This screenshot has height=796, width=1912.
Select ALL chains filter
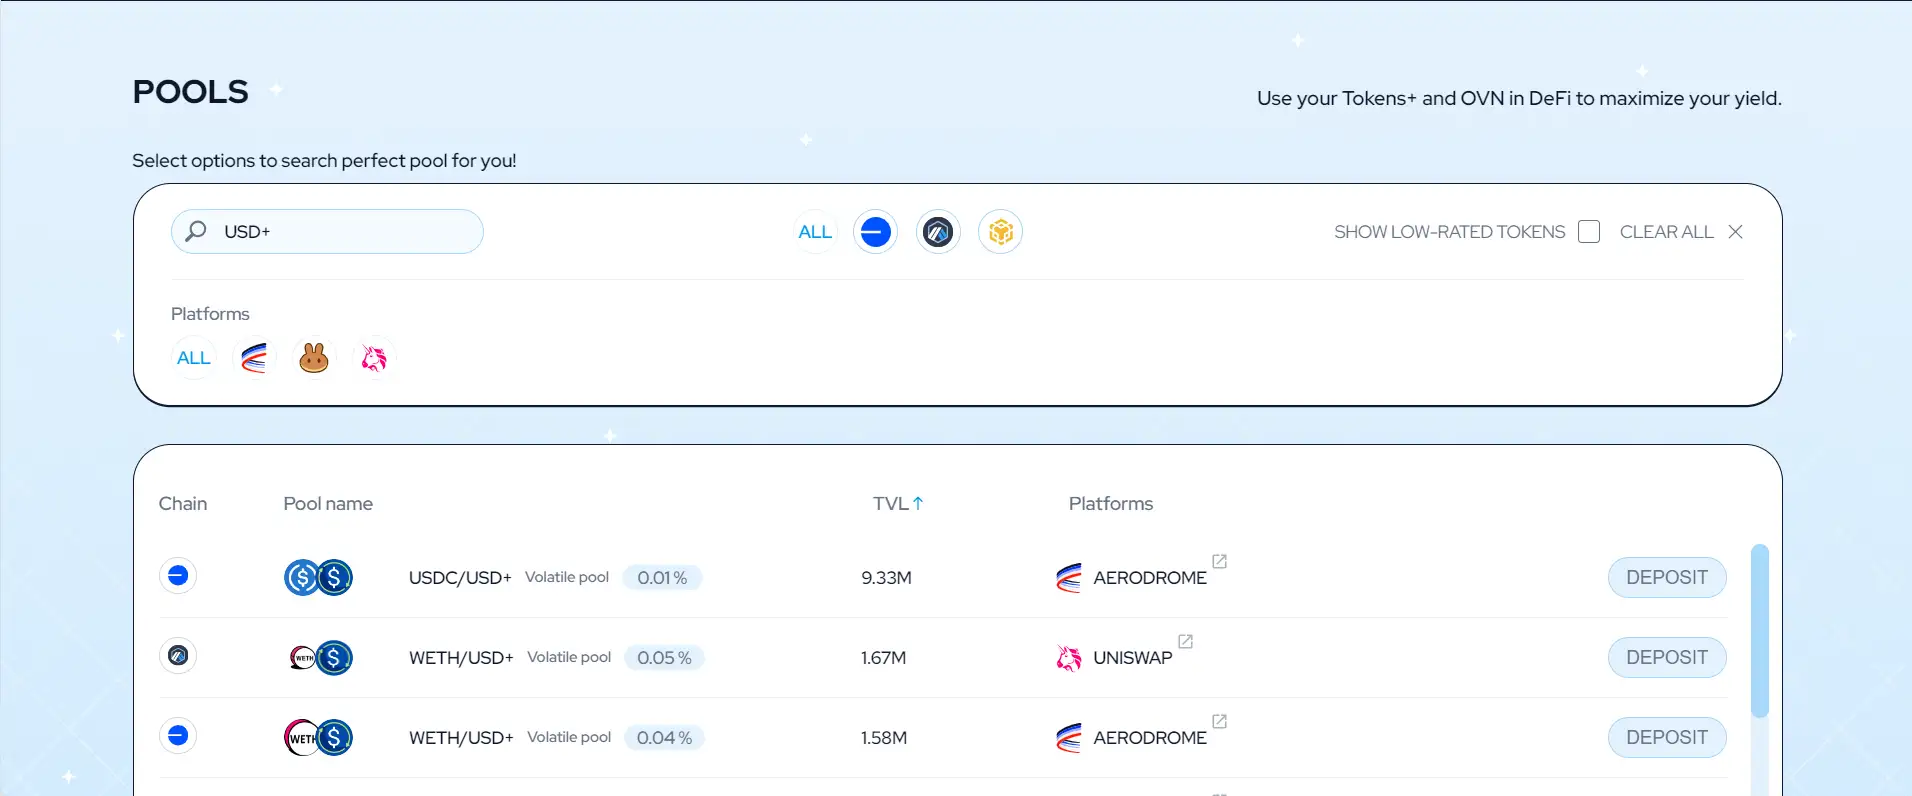[815, 232]
